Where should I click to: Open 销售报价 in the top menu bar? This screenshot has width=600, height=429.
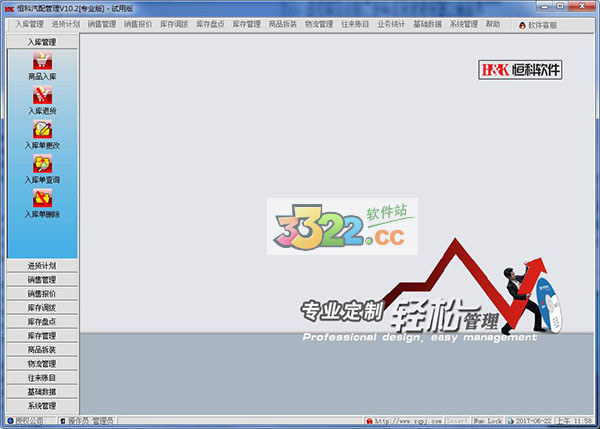point(138,24)
